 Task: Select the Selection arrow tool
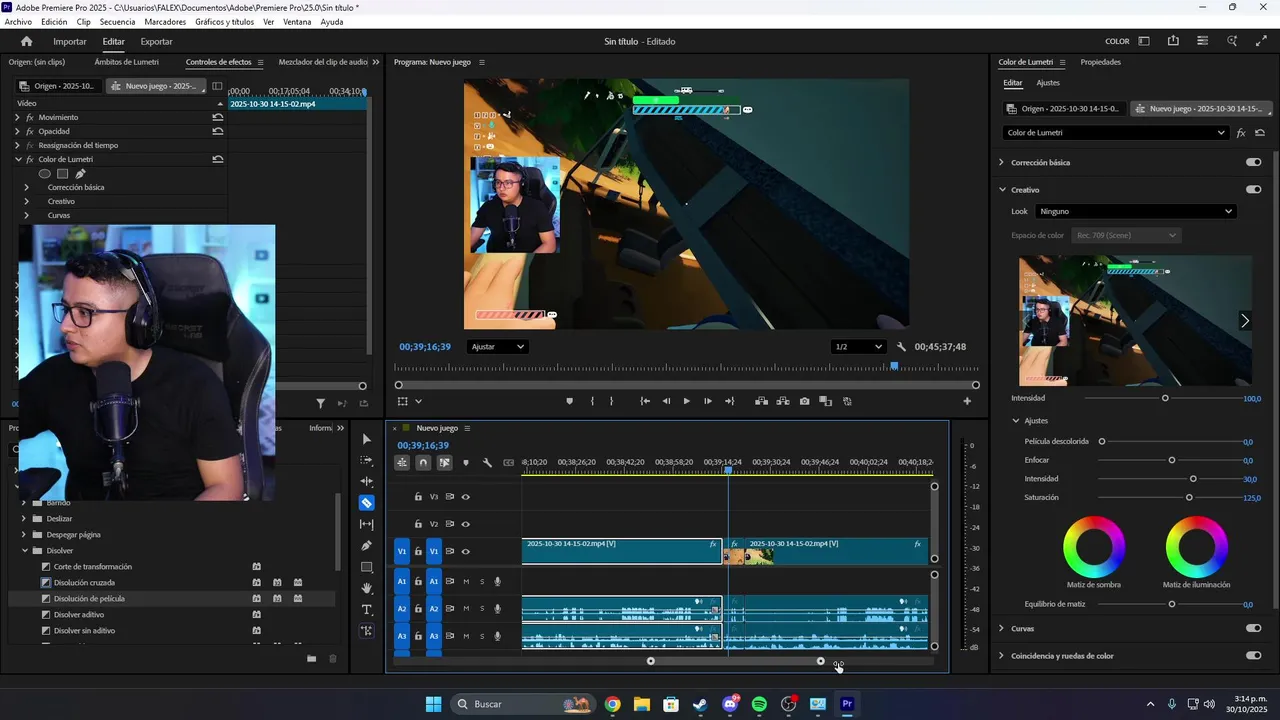point(366,439)
